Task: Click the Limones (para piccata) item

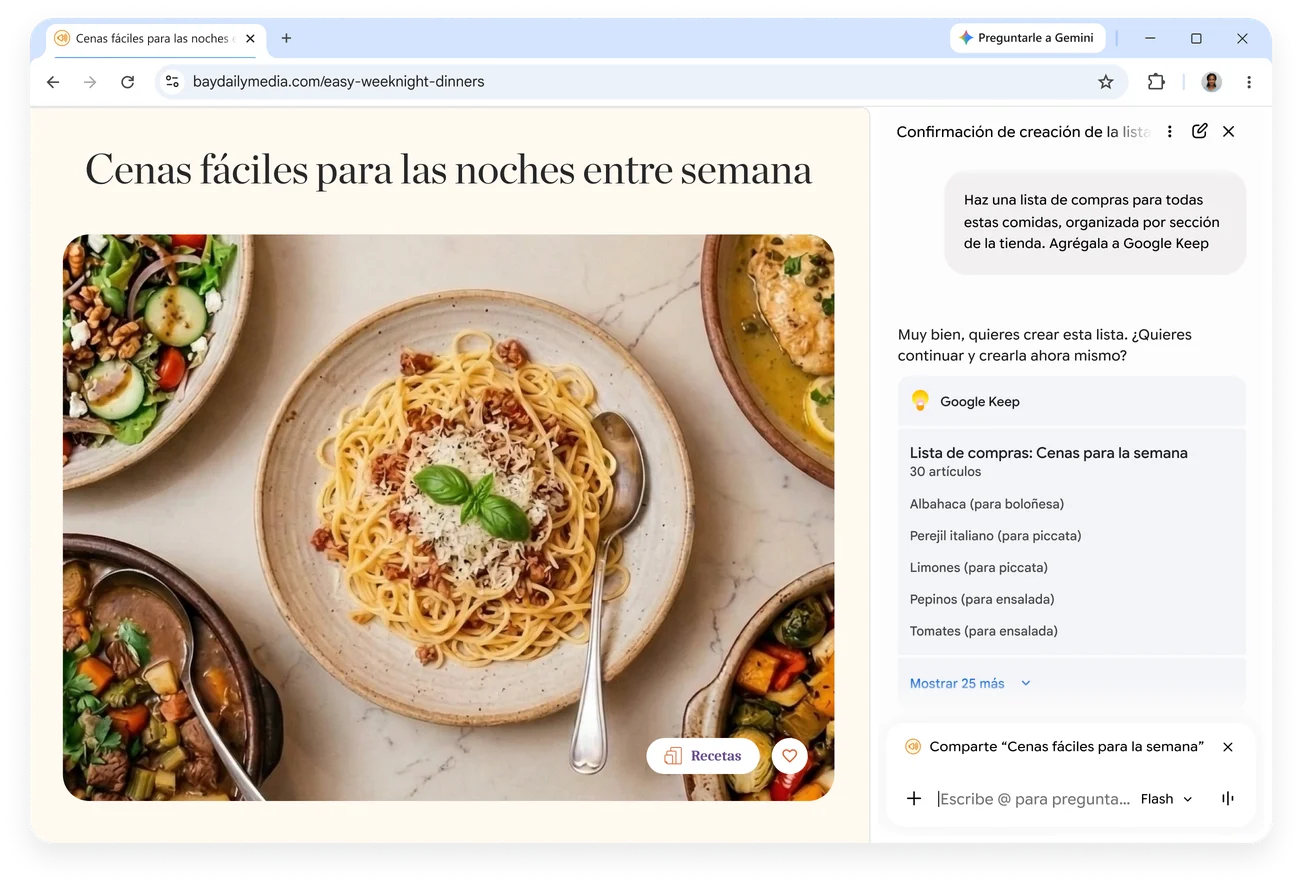Action: coord(979,568)
